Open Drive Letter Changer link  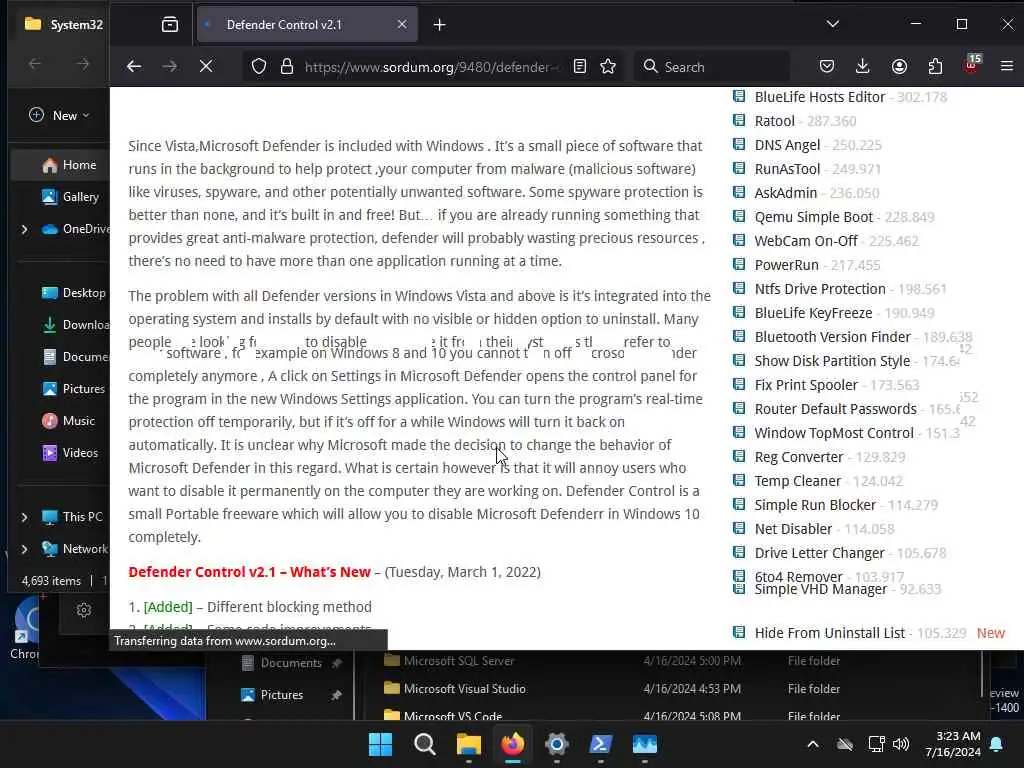(820, 553)
